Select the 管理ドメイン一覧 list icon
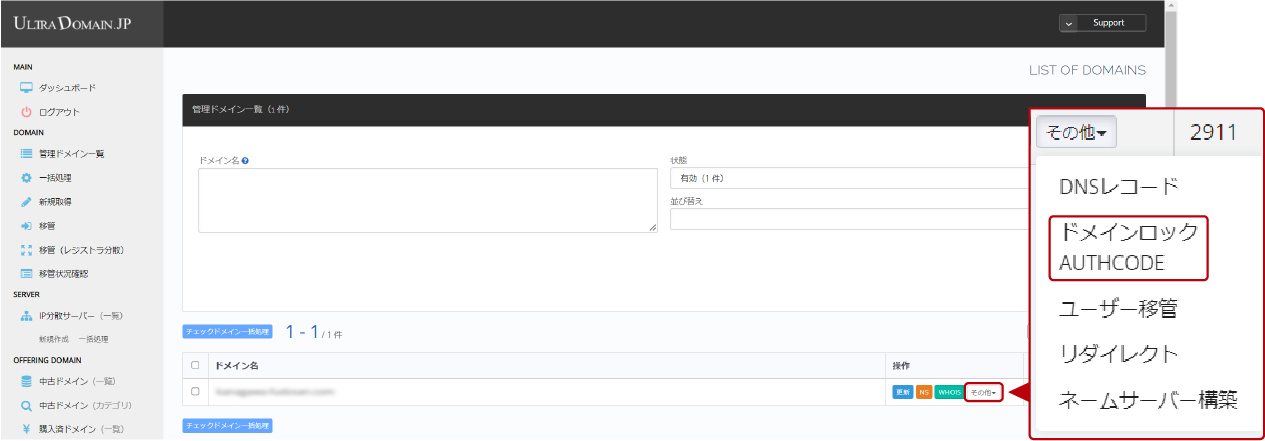This screenshot has width=1265, height=441. (x=27, y=154)
